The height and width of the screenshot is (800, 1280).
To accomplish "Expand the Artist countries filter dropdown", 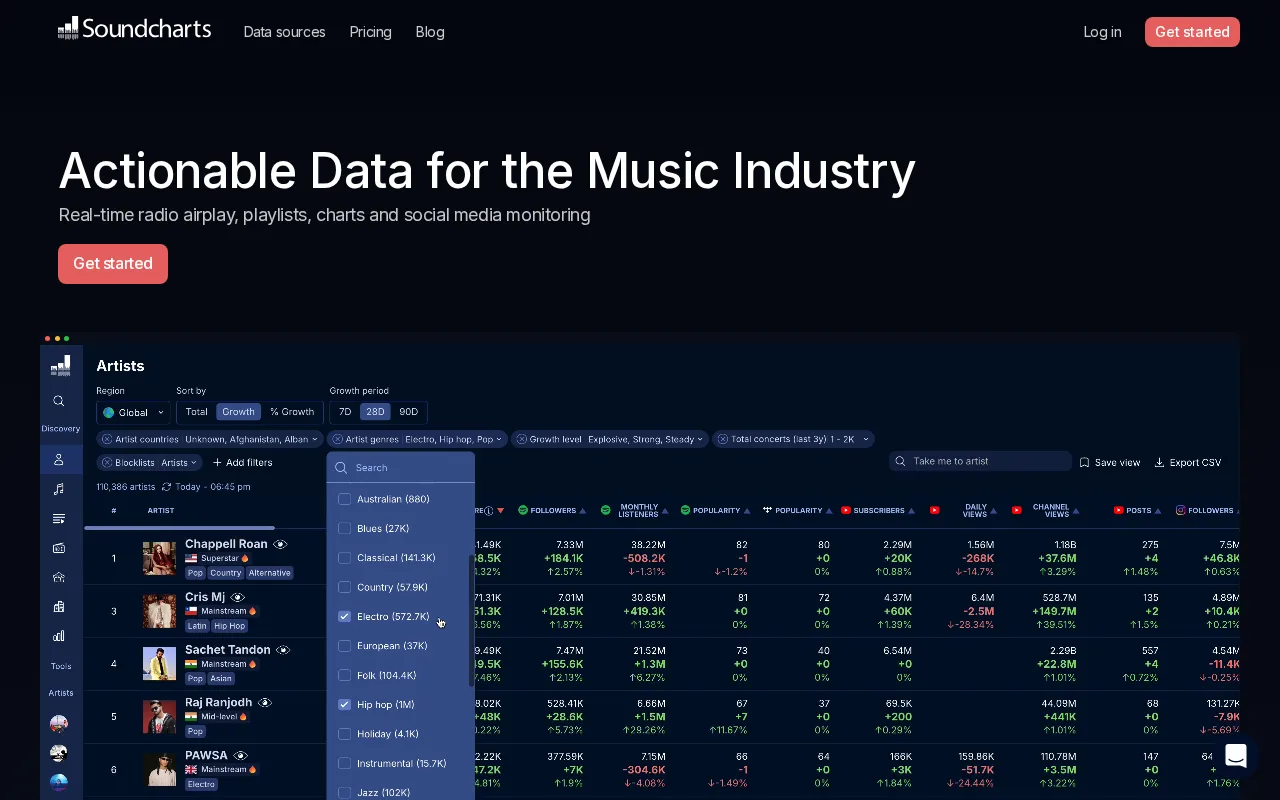I will tap(315, 439).
